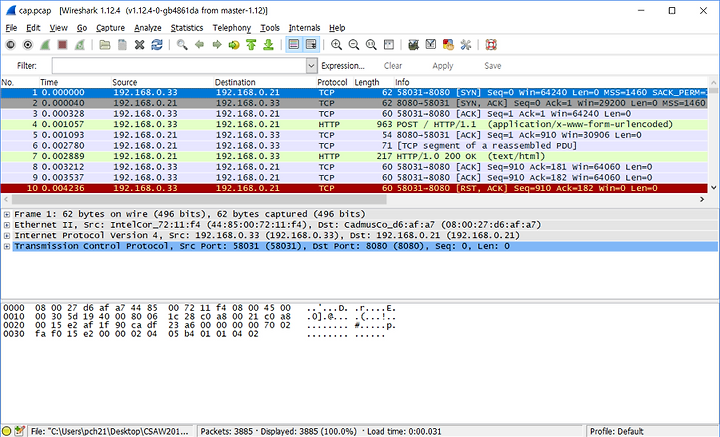Viewport: 720px width, 437px height.
Task: Go to packet number icon
Action: coord(234,45)
